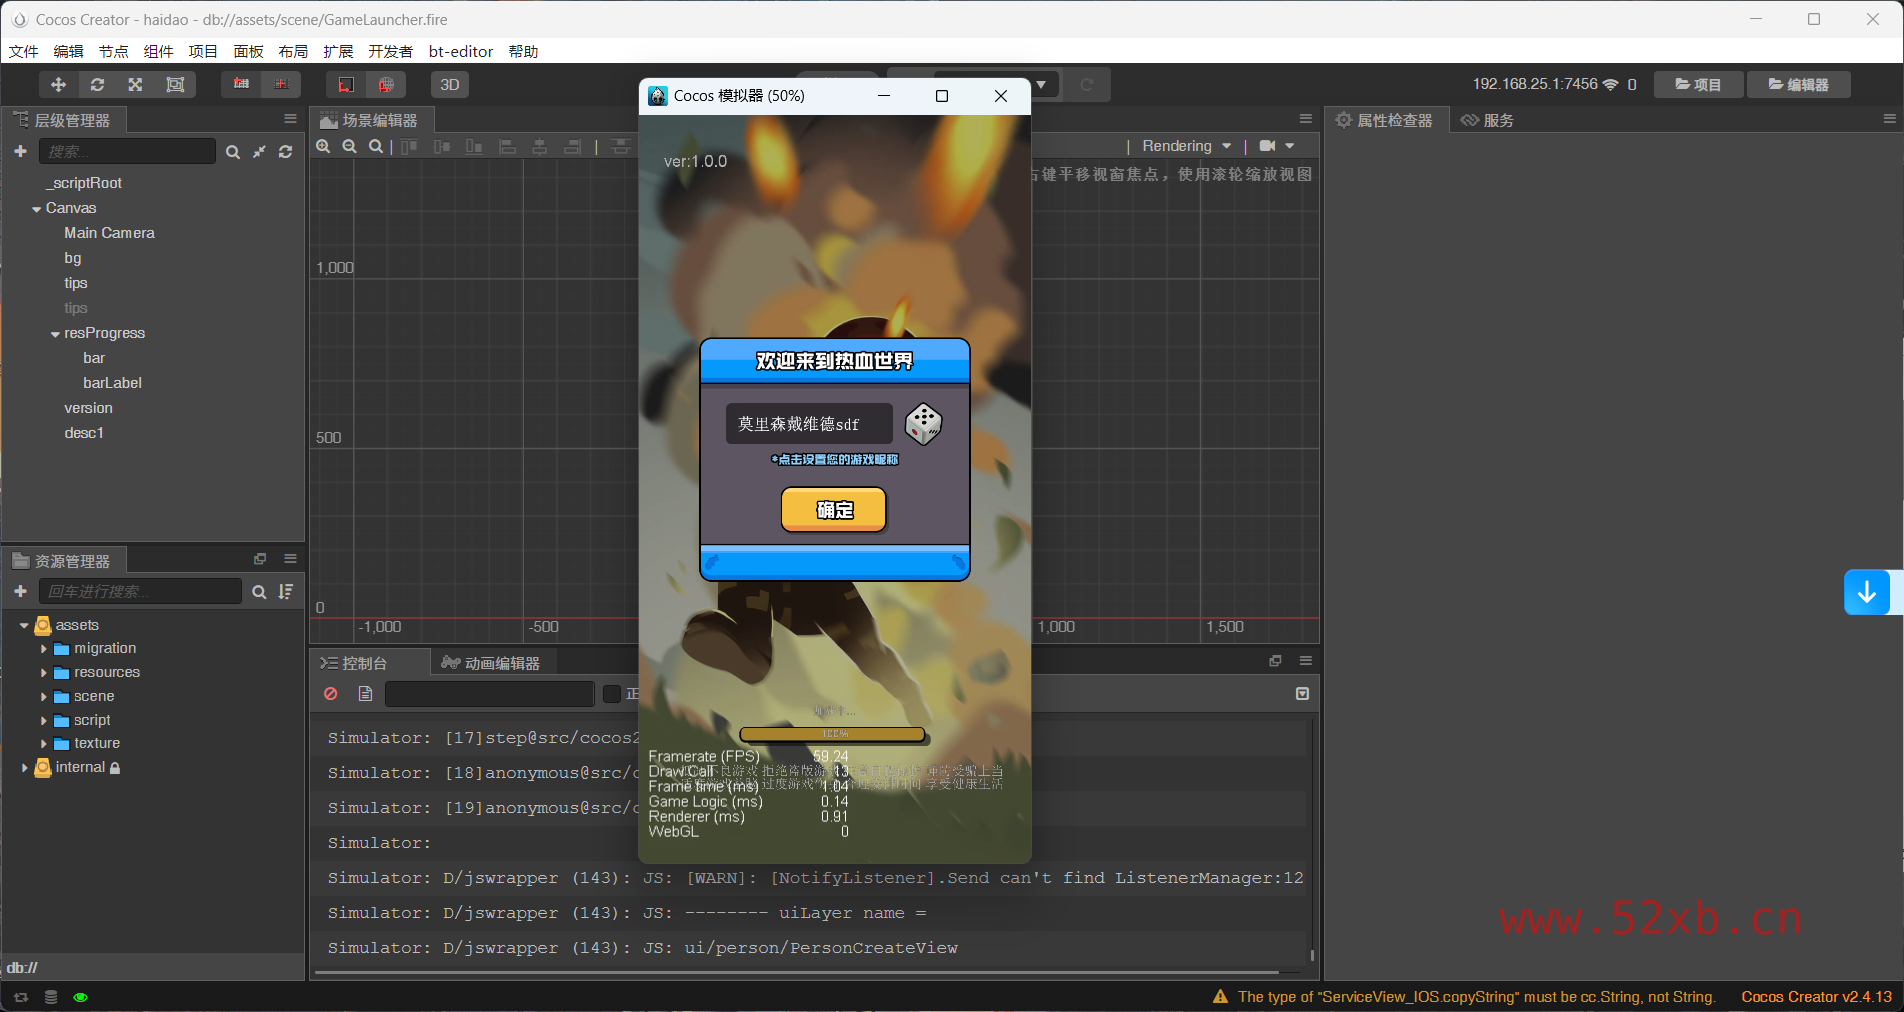Change the asset sort order

click(286, 592)
